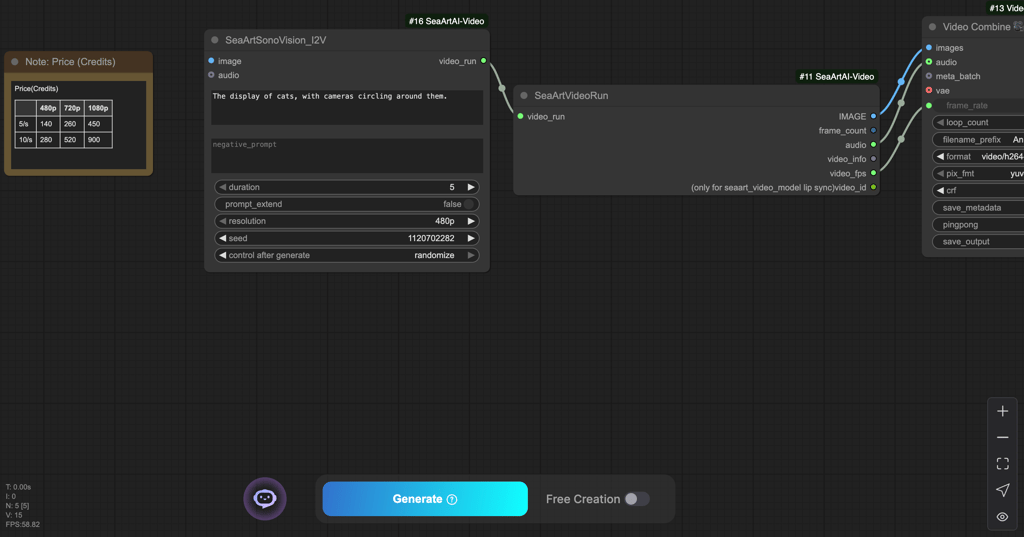Decrease duration with left arrow

coord(223,187)
